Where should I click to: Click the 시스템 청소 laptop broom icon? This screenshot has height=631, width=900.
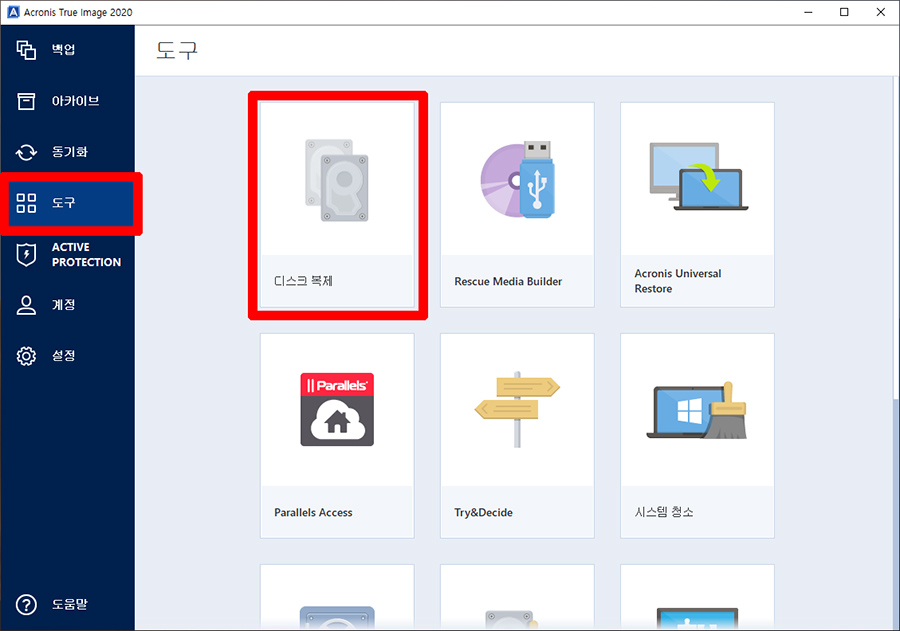click(x=699, y=410)
